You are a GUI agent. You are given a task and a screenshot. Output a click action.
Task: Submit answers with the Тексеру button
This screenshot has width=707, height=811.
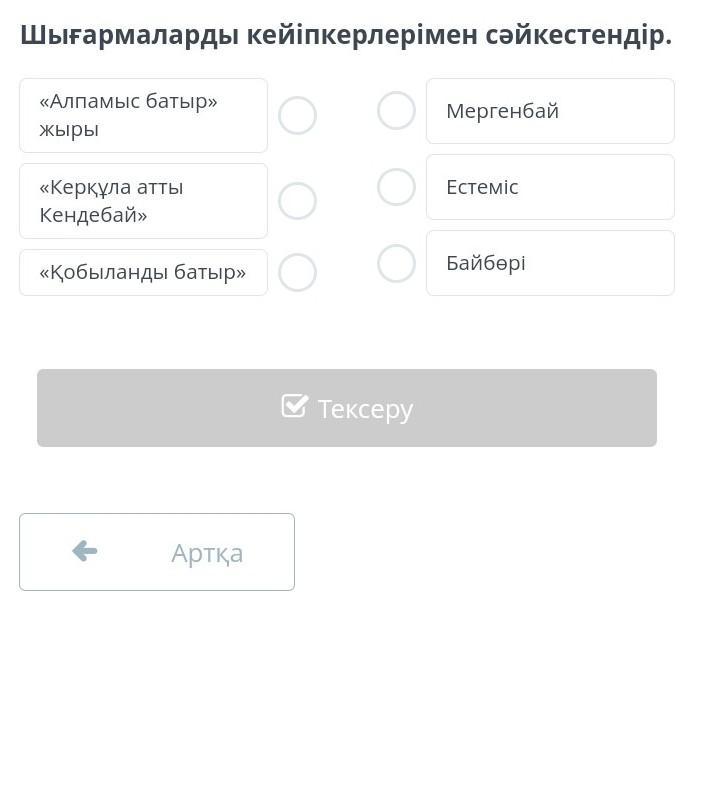coord(347,408)
